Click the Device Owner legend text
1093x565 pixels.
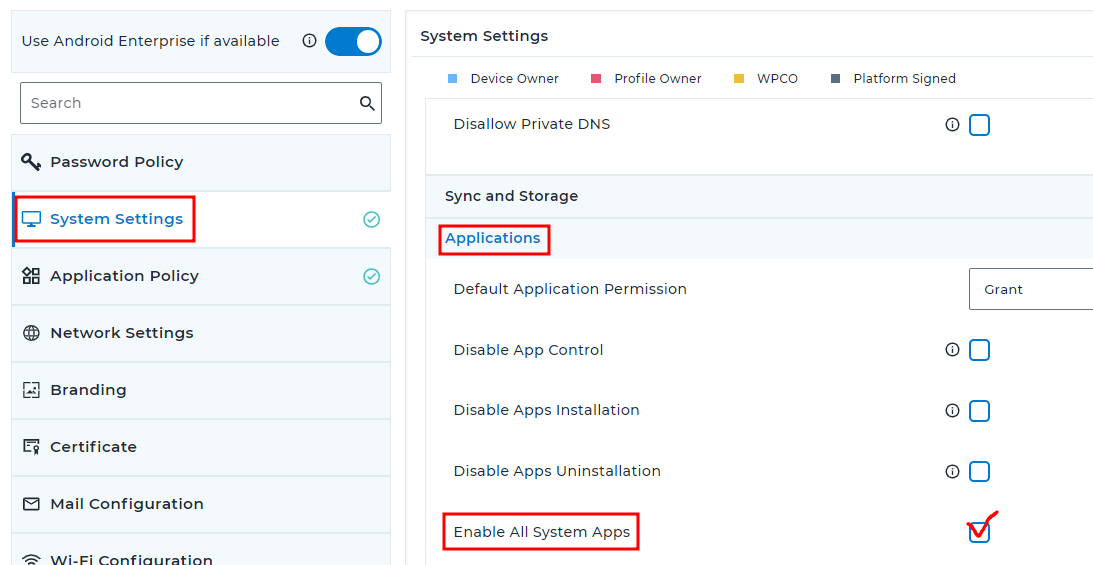pyautogui.click(x=514, y=79)
